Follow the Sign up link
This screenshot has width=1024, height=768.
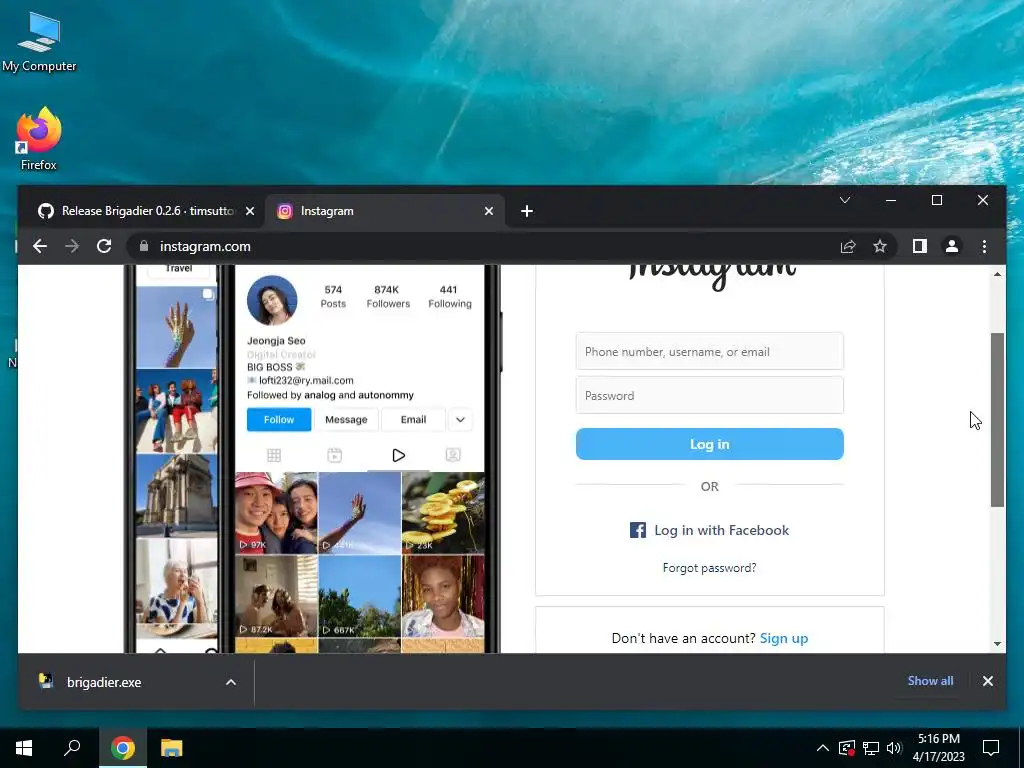(x=784, y=638)
